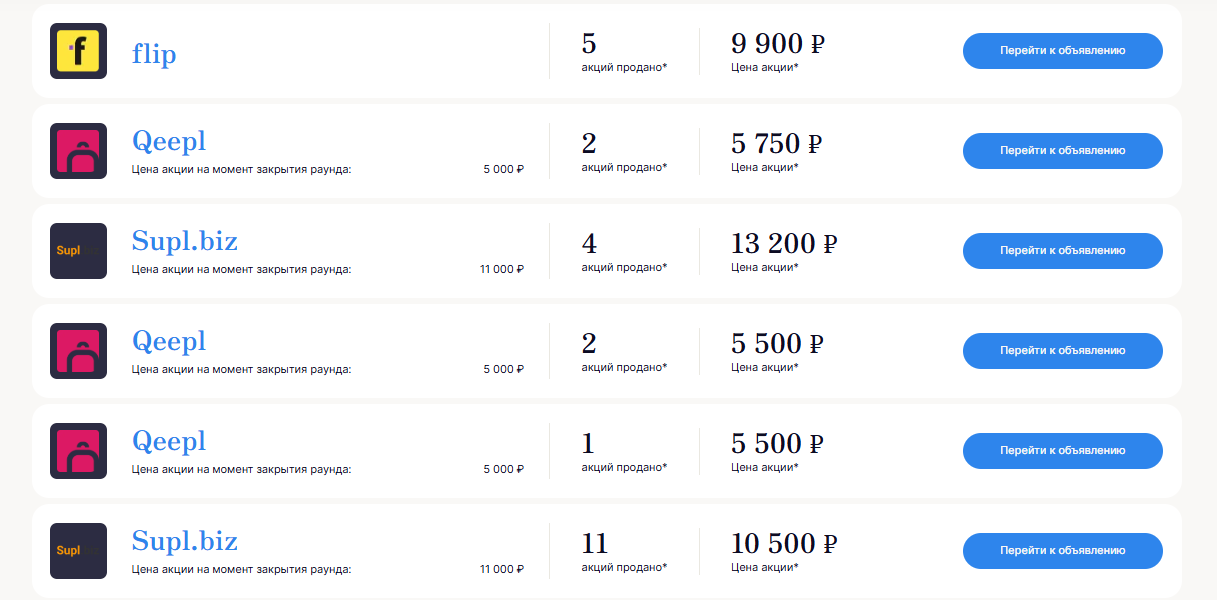Viewport: 1217px width, 600px height.
Task: Go to the Supl.biz 13 200 ₽ listing button
Action: pos(1063,251)
